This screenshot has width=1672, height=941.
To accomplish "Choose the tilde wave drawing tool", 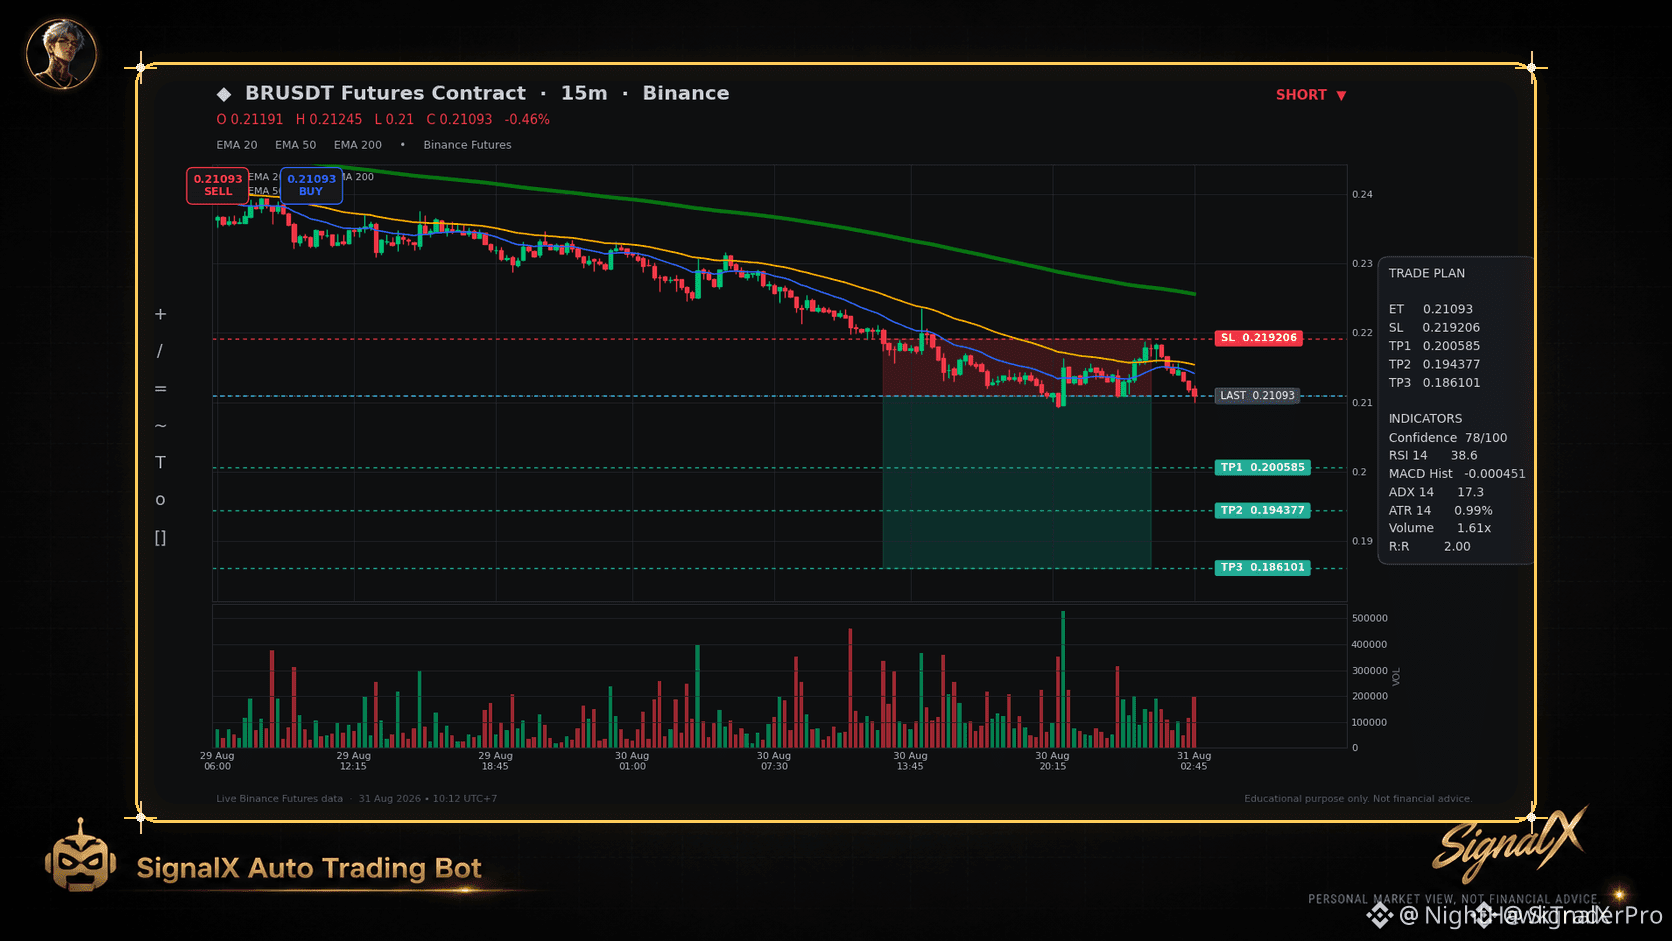I will (x=160, y=425).
